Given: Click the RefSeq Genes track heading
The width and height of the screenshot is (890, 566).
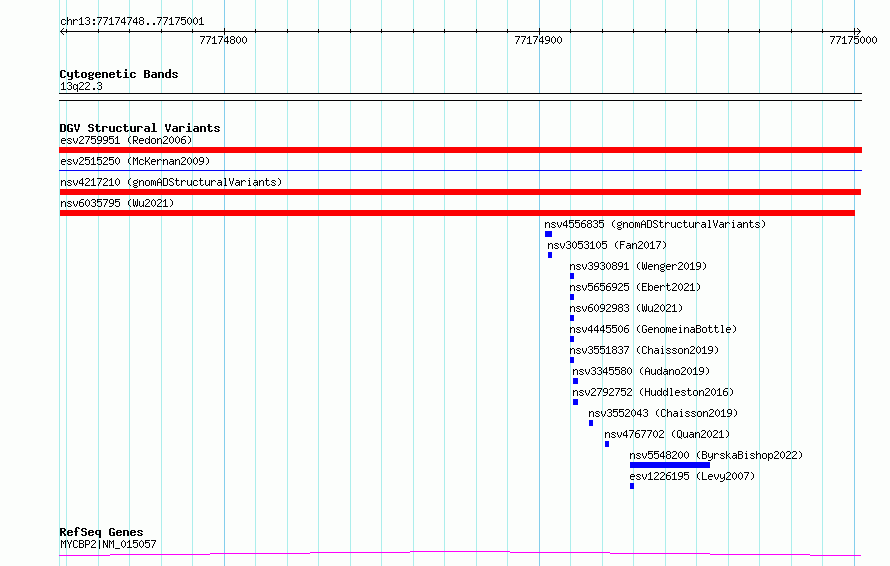Looking at the screenshot, I should tap(101, 533).
